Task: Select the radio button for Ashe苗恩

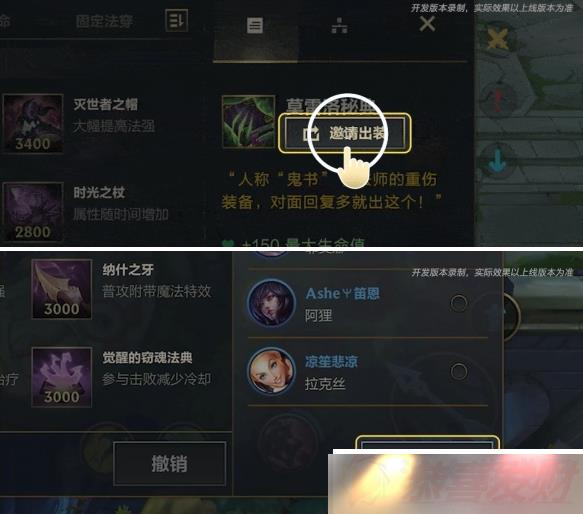Action: click(x=459, y=303)
